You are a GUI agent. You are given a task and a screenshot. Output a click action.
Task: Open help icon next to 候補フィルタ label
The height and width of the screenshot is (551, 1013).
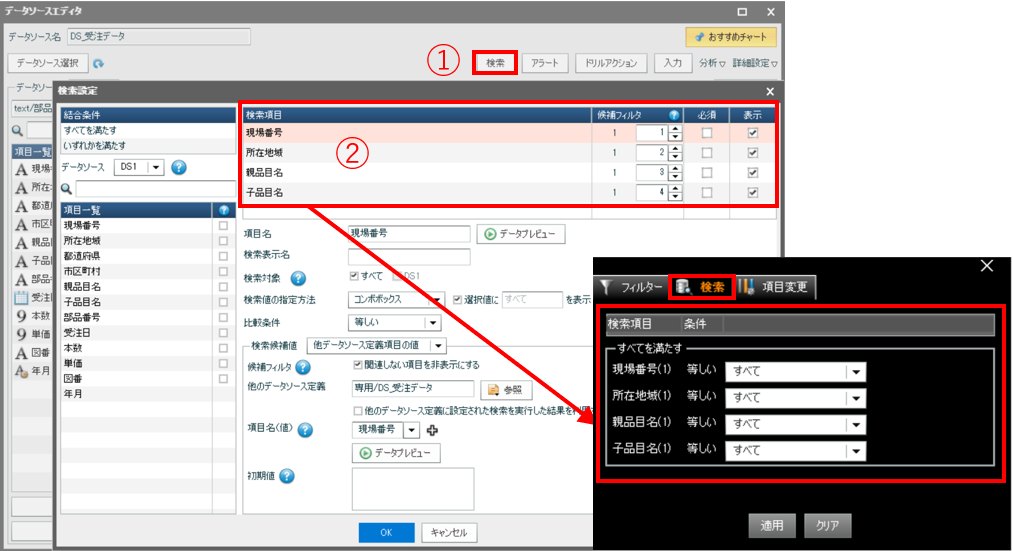pos(304,367)
